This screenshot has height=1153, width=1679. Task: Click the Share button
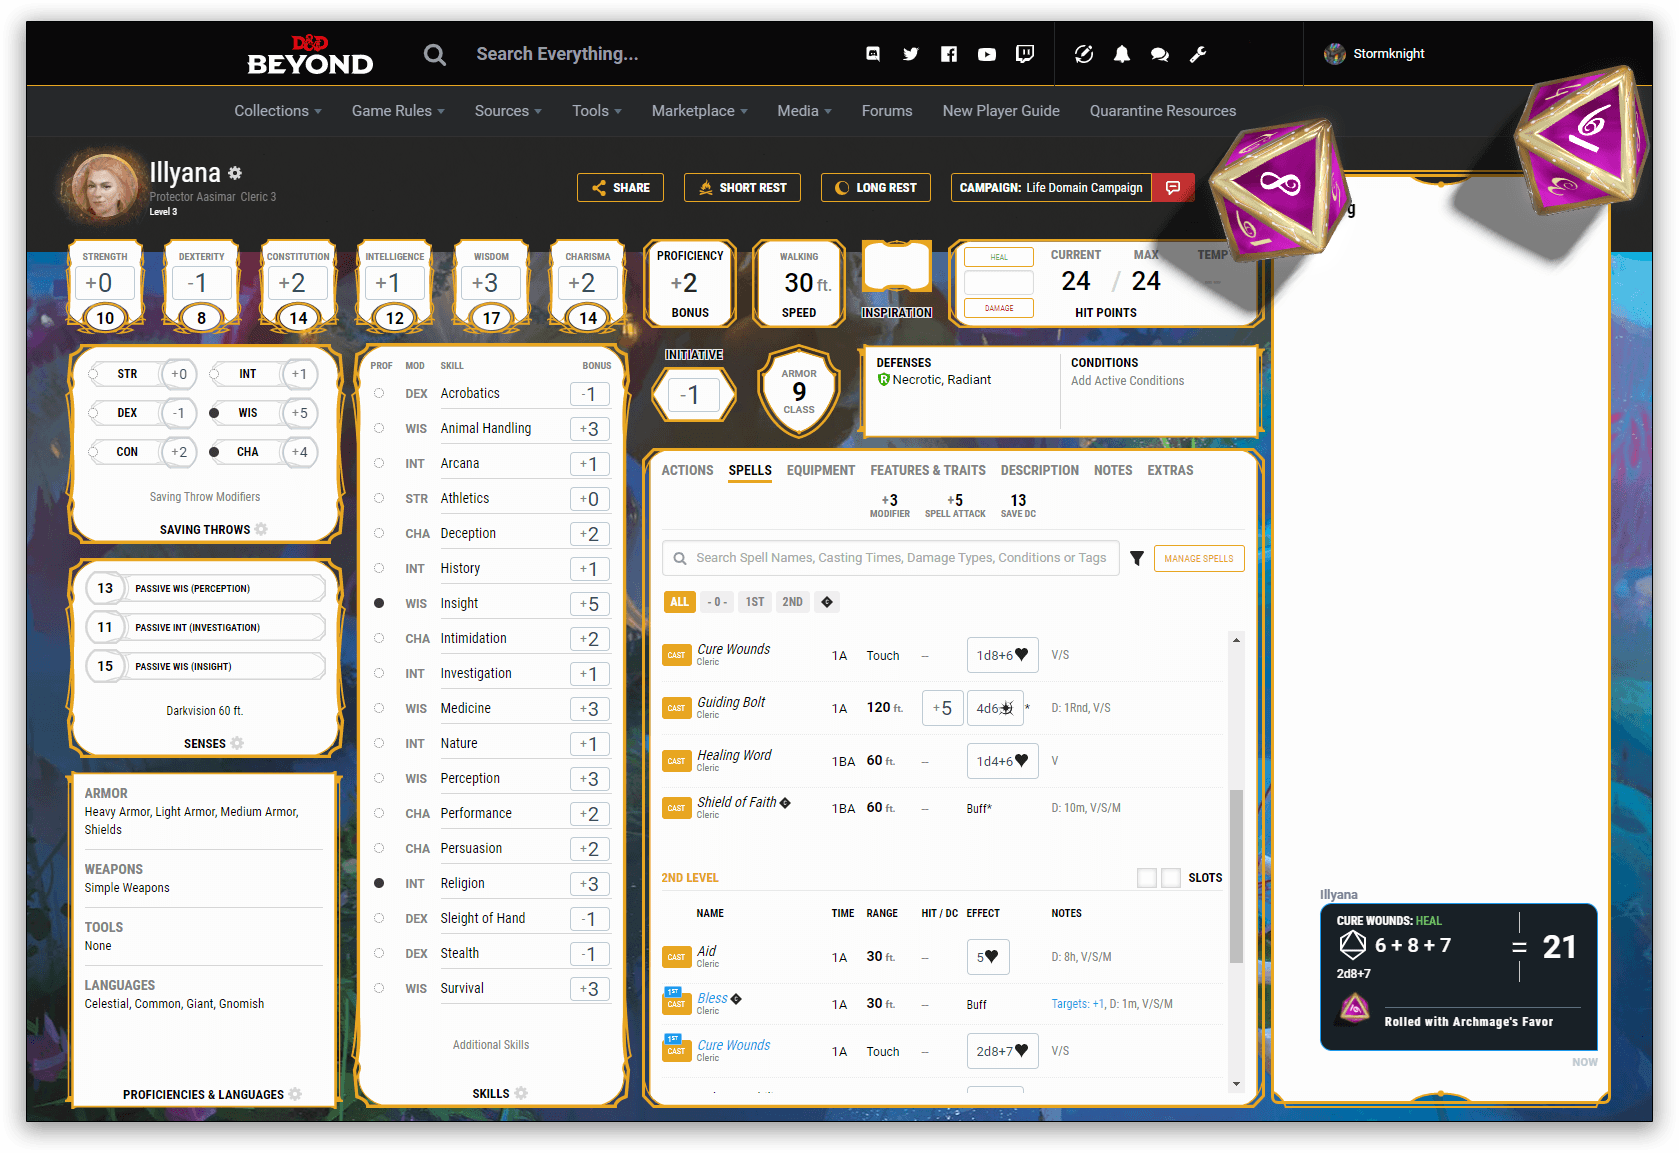pos(620,187)
